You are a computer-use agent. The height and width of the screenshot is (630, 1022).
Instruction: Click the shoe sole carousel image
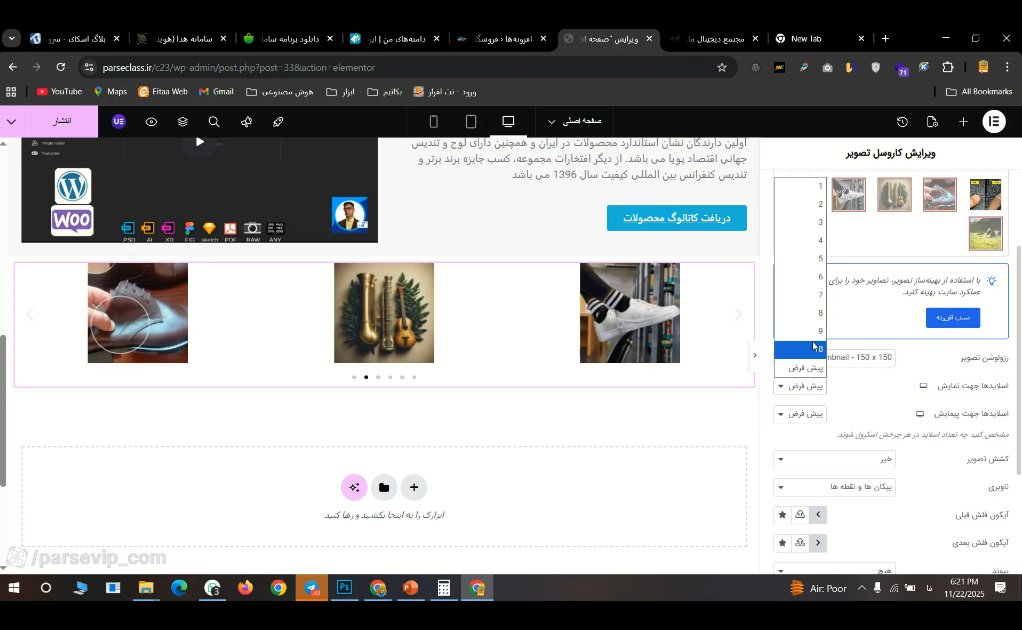[x=138, y=313]
